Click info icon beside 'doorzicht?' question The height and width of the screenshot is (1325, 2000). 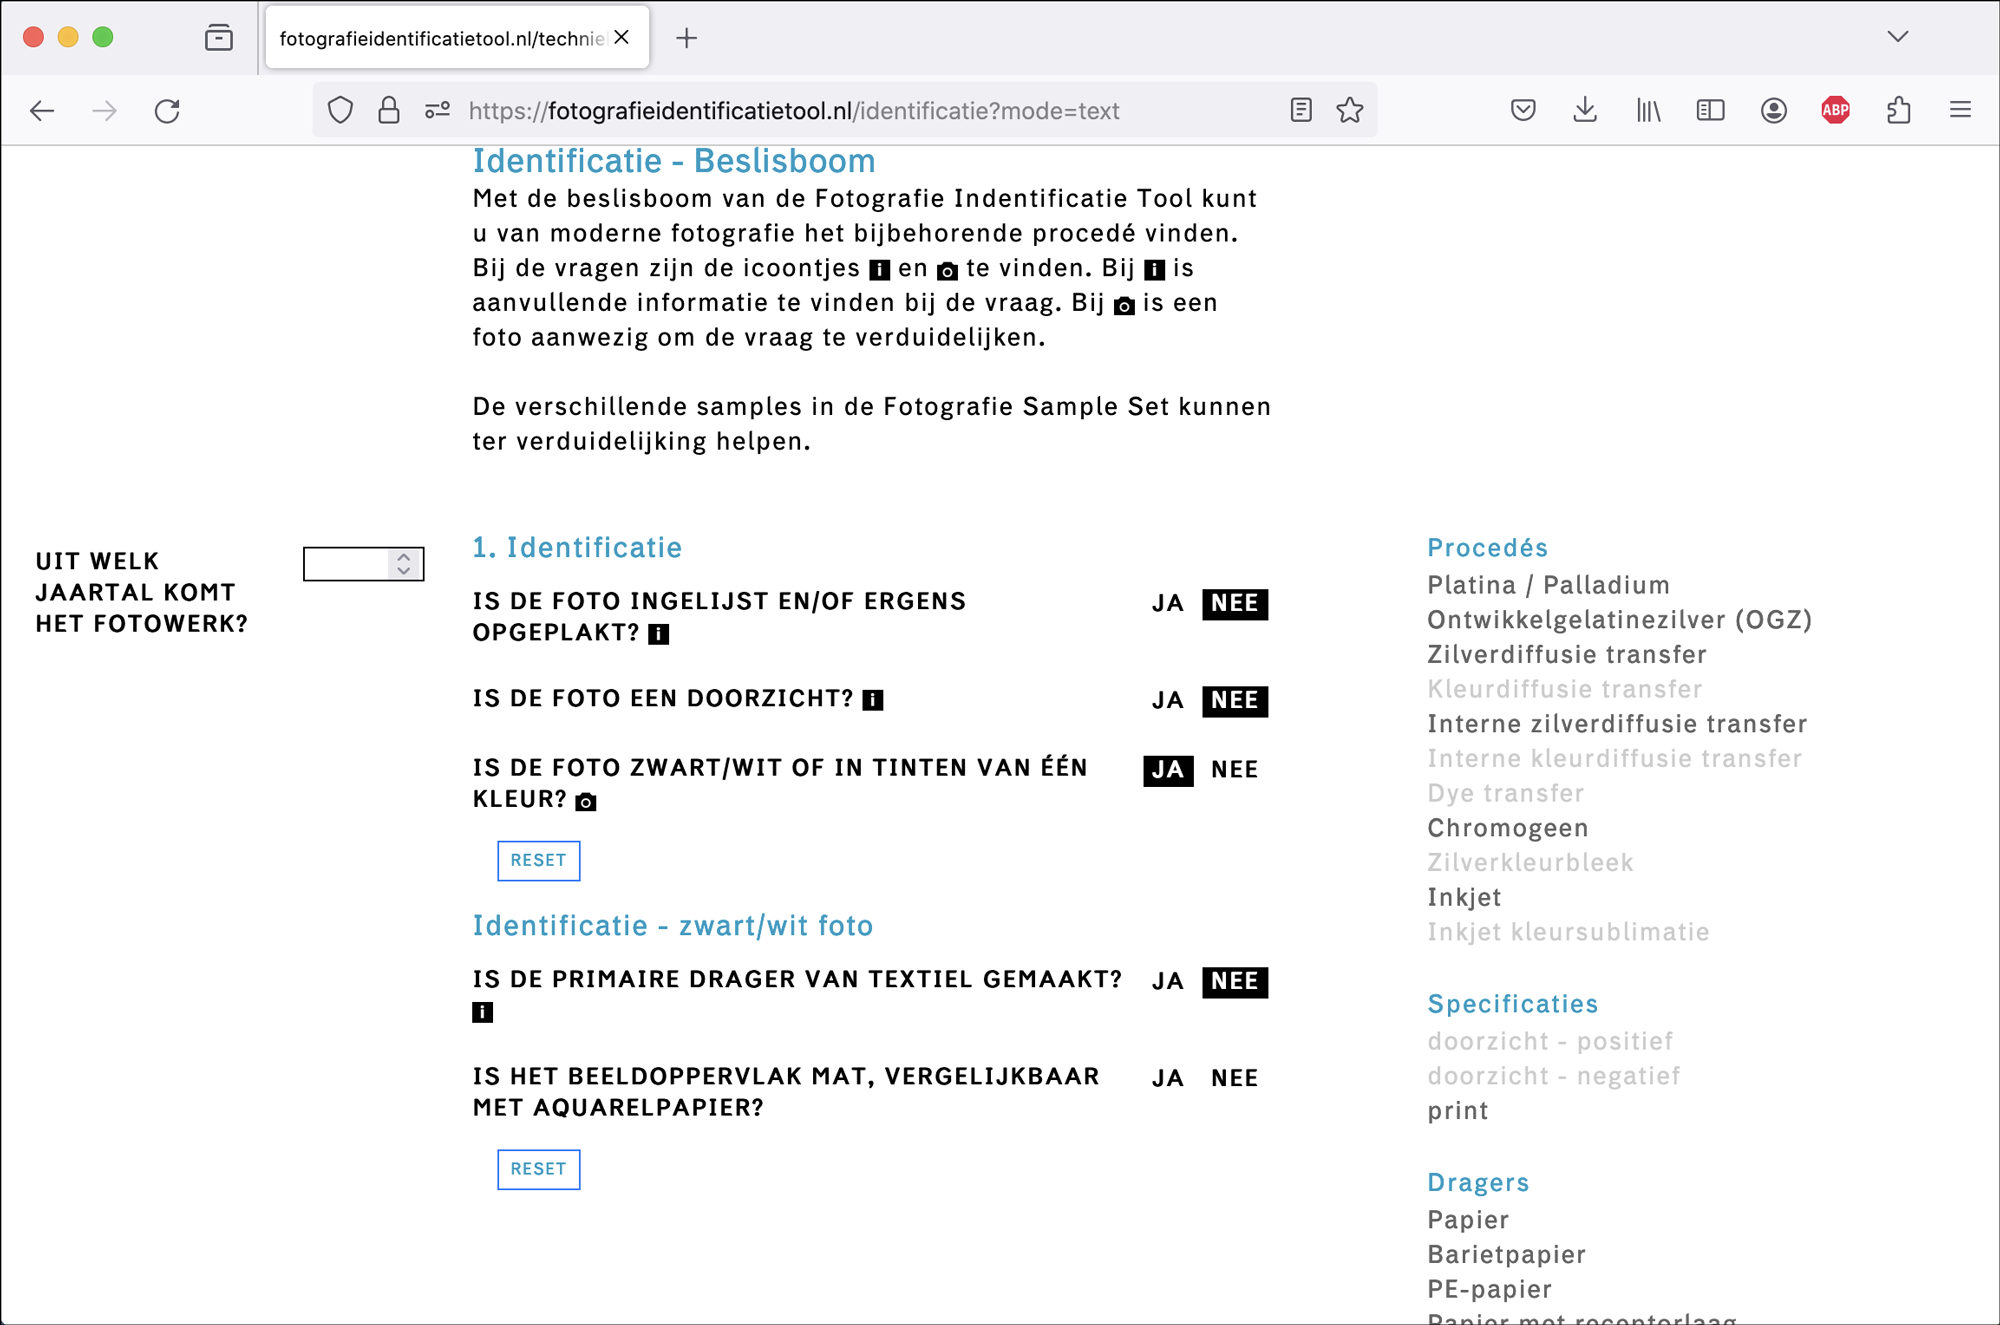(873, 700)
